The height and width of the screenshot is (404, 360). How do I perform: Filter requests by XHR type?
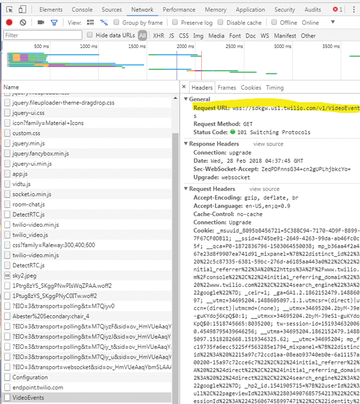coord(158,35)
